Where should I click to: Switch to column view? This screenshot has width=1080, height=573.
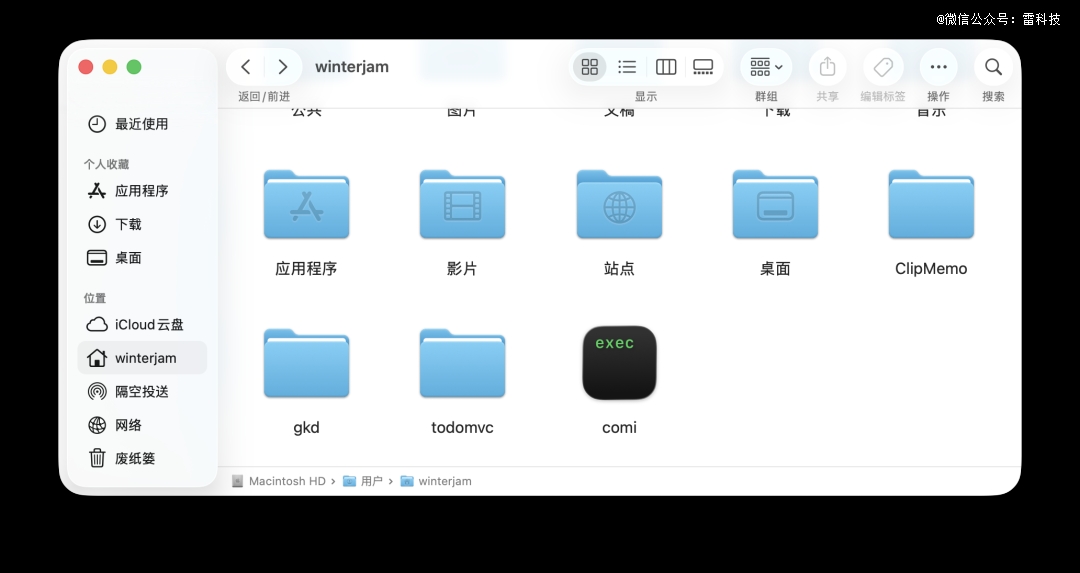pyautogui.click(x=666, y=67)
